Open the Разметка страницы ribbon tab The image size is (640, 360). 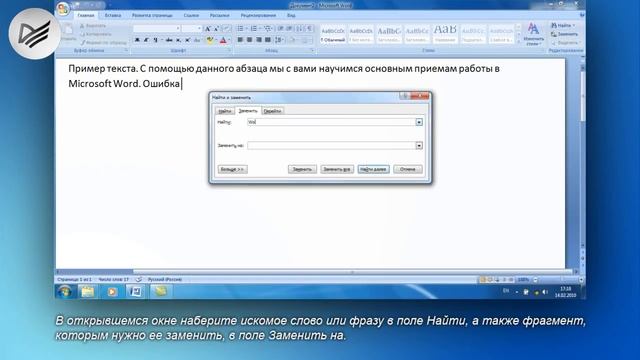[x=152, y=16]
